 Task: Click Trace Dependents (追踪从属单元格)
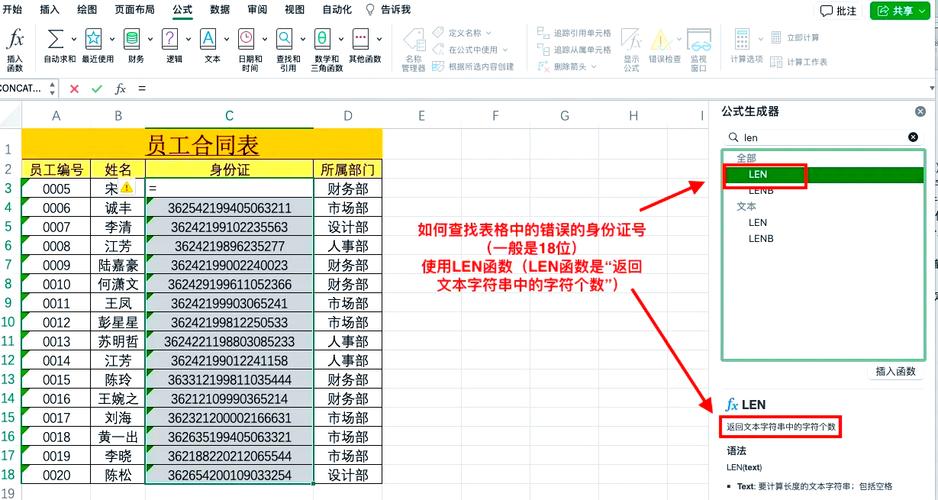coord(574,50)
